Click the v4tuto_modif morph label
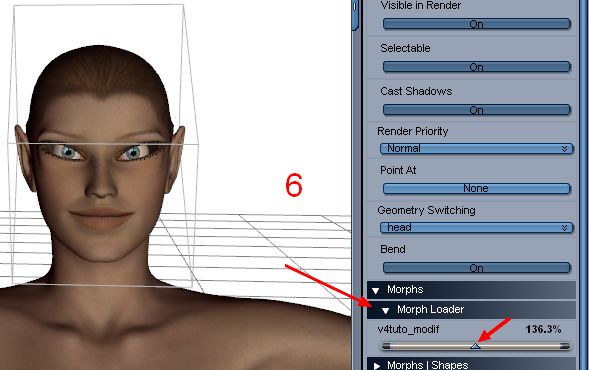Image resolution: width=589 pixels, height=370 pixels. coord(408,329)
